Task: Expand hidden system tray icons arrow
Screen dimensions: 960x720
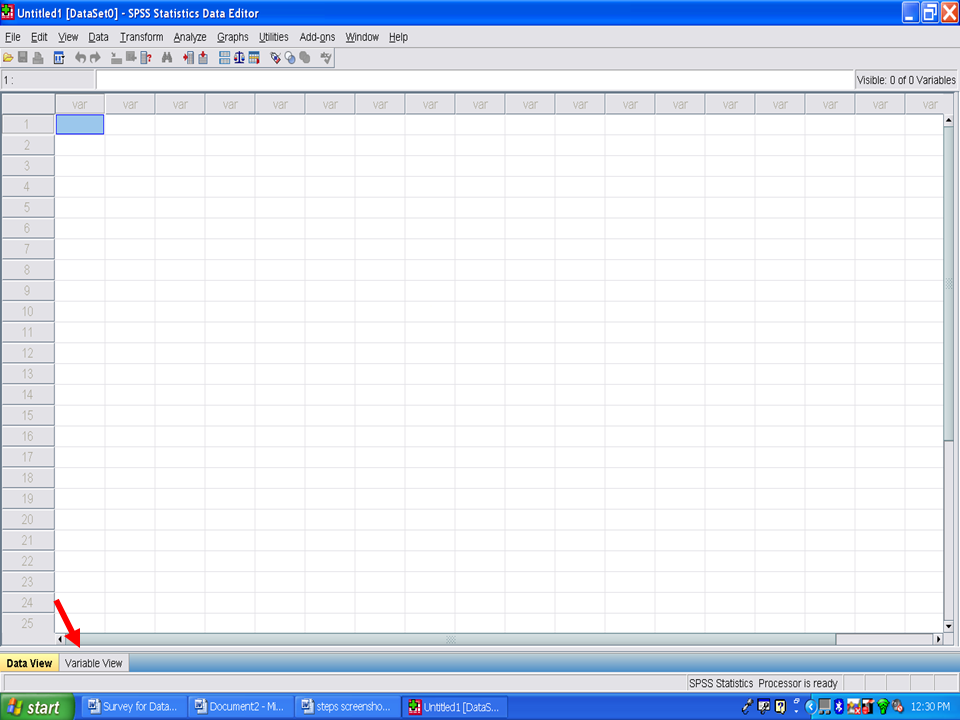Action: [x=811, y=707]
